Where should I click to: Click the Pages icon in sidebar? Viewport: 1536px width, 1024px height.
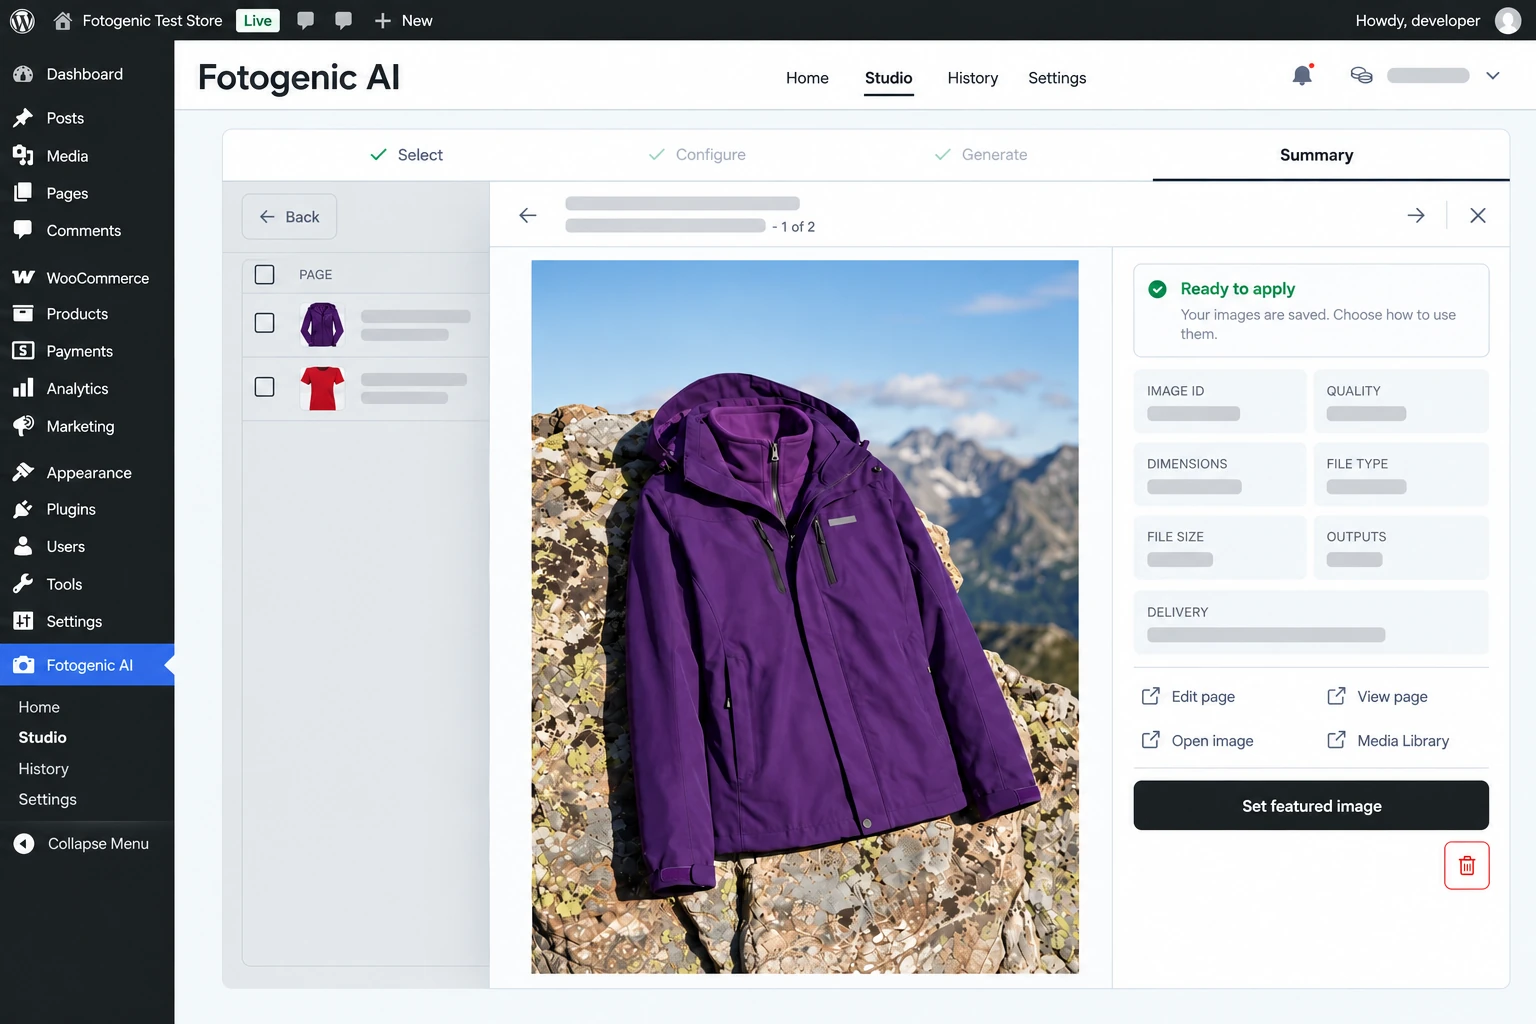click(x=23, y=193)
